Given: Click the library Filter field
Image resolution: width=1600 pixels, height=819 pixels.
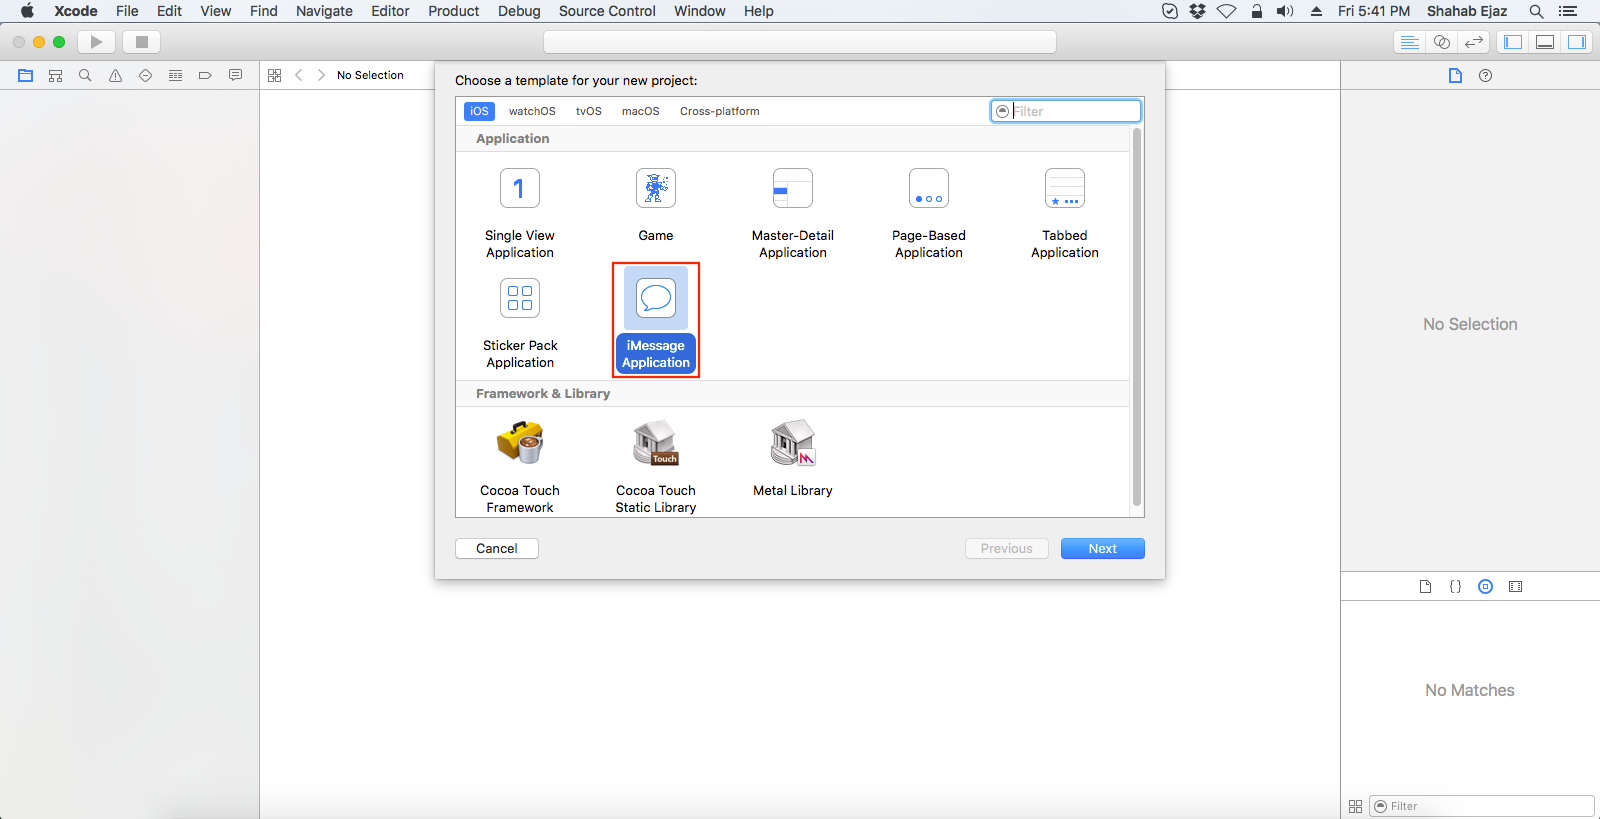Looking at the screenshot, I should coord(1482,806).
